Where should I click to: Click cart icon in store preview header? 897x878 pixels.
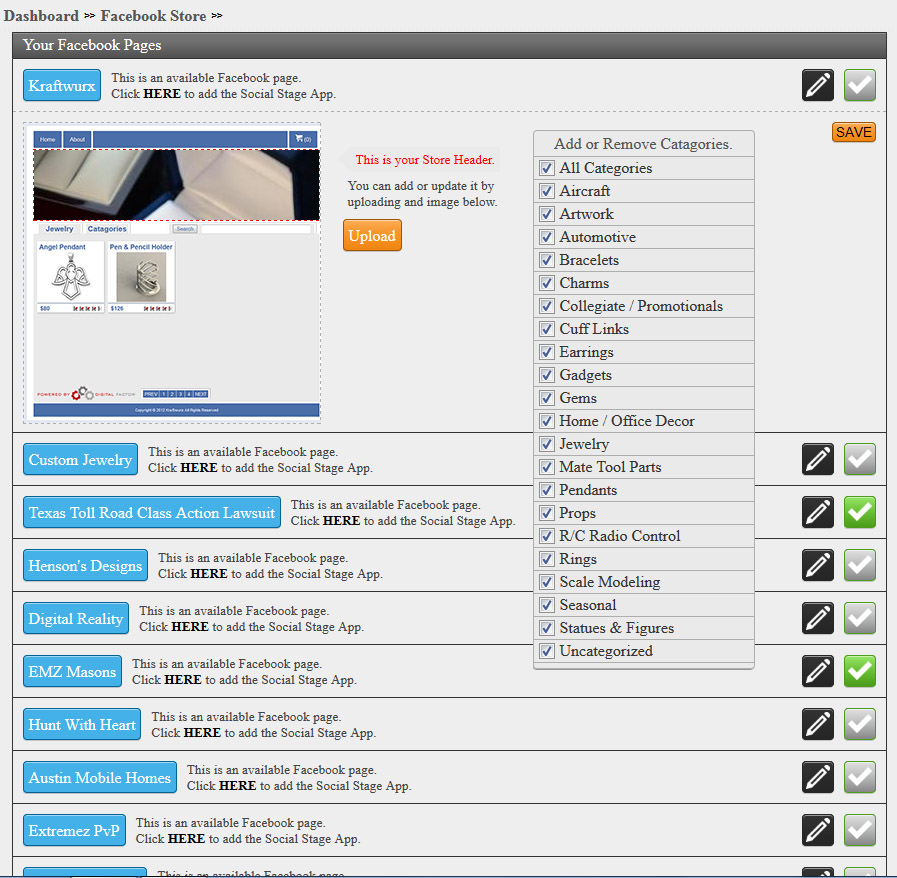point(300,139)
